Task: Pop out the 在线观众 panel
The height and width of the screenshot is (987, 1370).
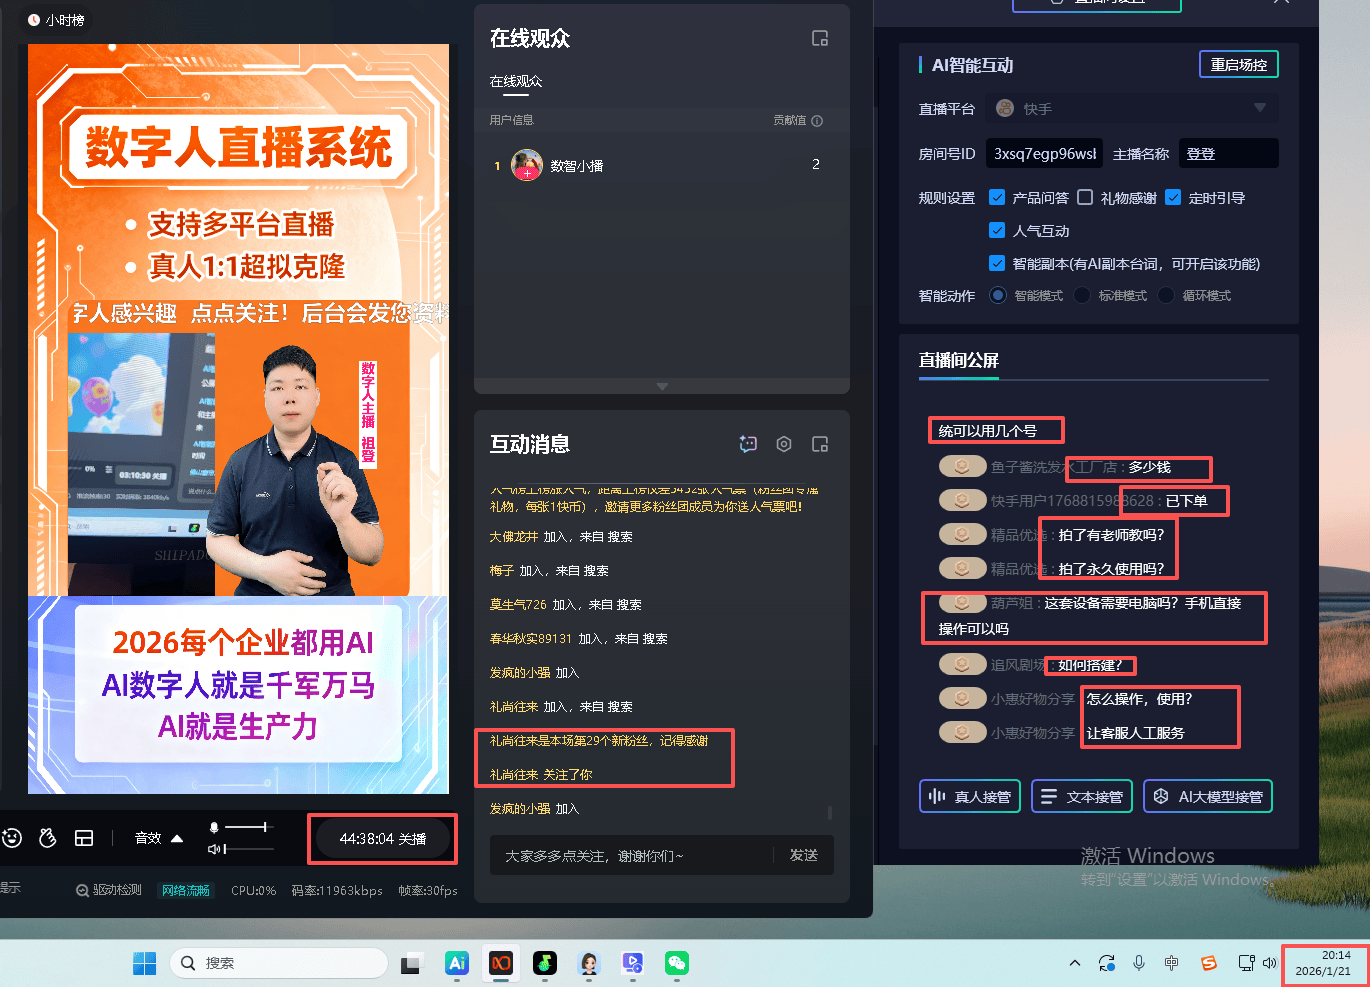Action: pyautogui.click(x=819, y=39)
